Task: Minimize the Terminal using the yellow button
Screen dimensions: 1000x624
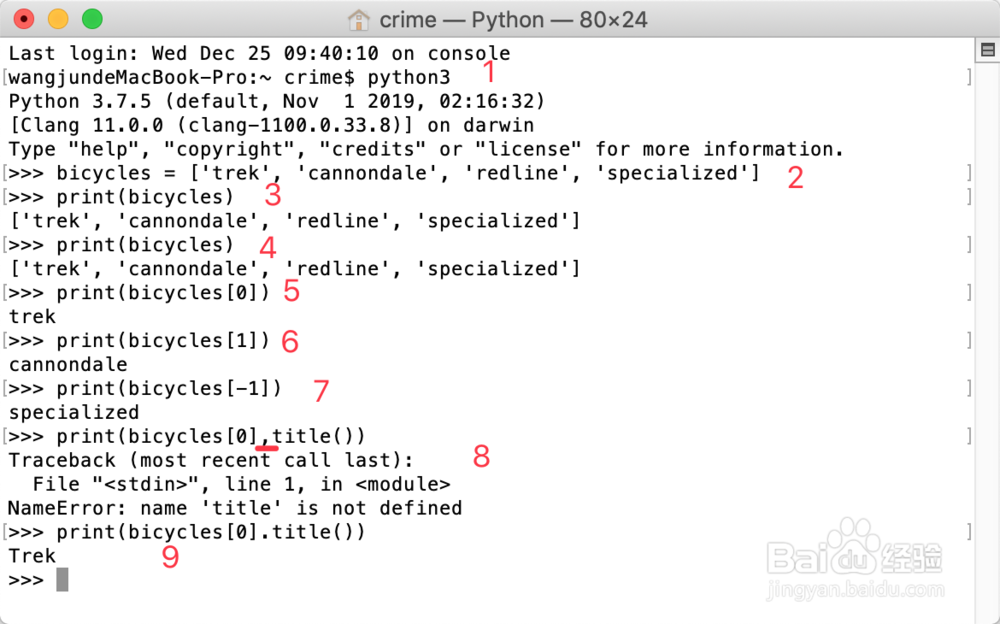Action: pos(58,19)
